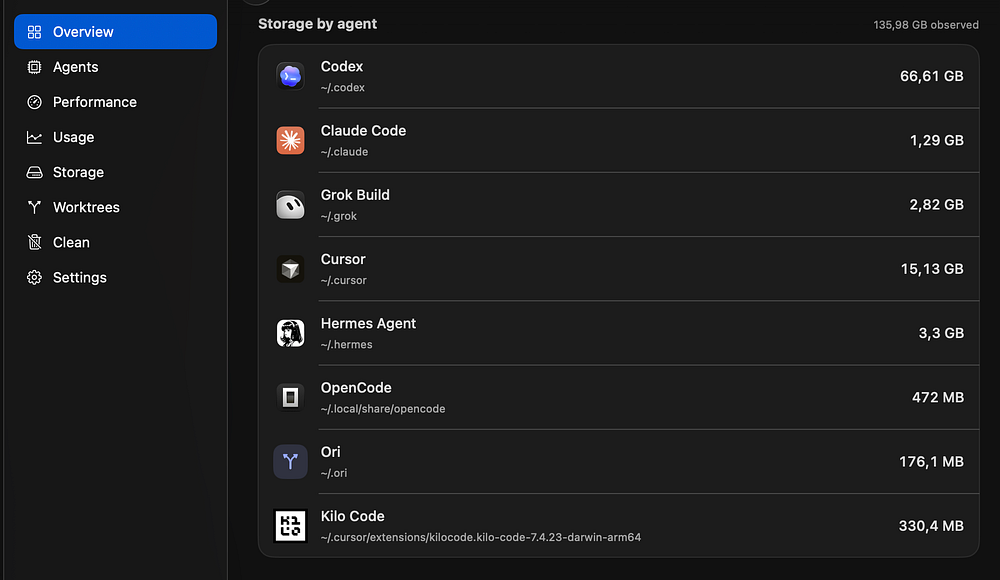The height and width of the screenshot is (580, 1000).
Task: Click the ~/.claude path text
Action: [344, 152]
